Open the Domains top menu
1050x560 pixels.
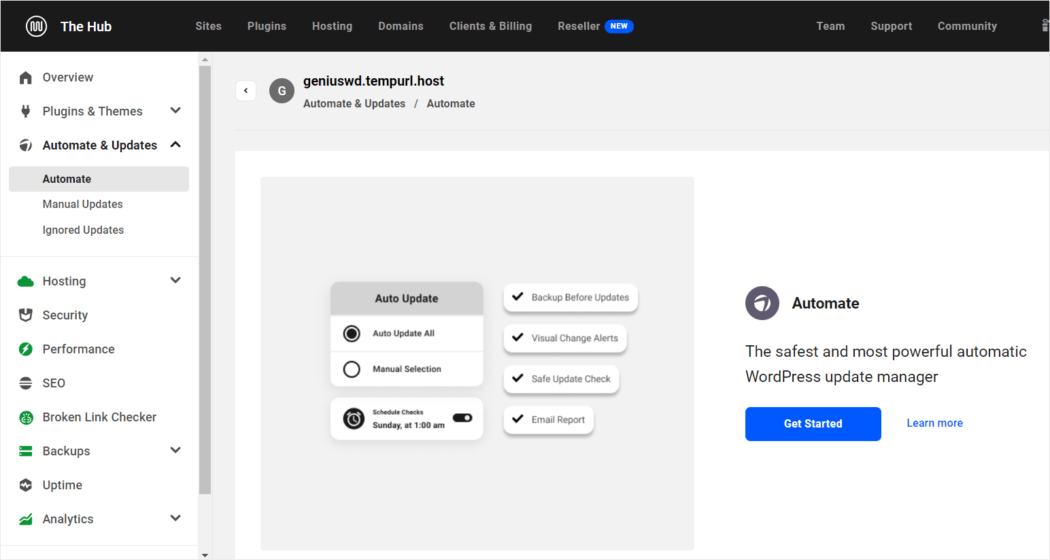400,26
